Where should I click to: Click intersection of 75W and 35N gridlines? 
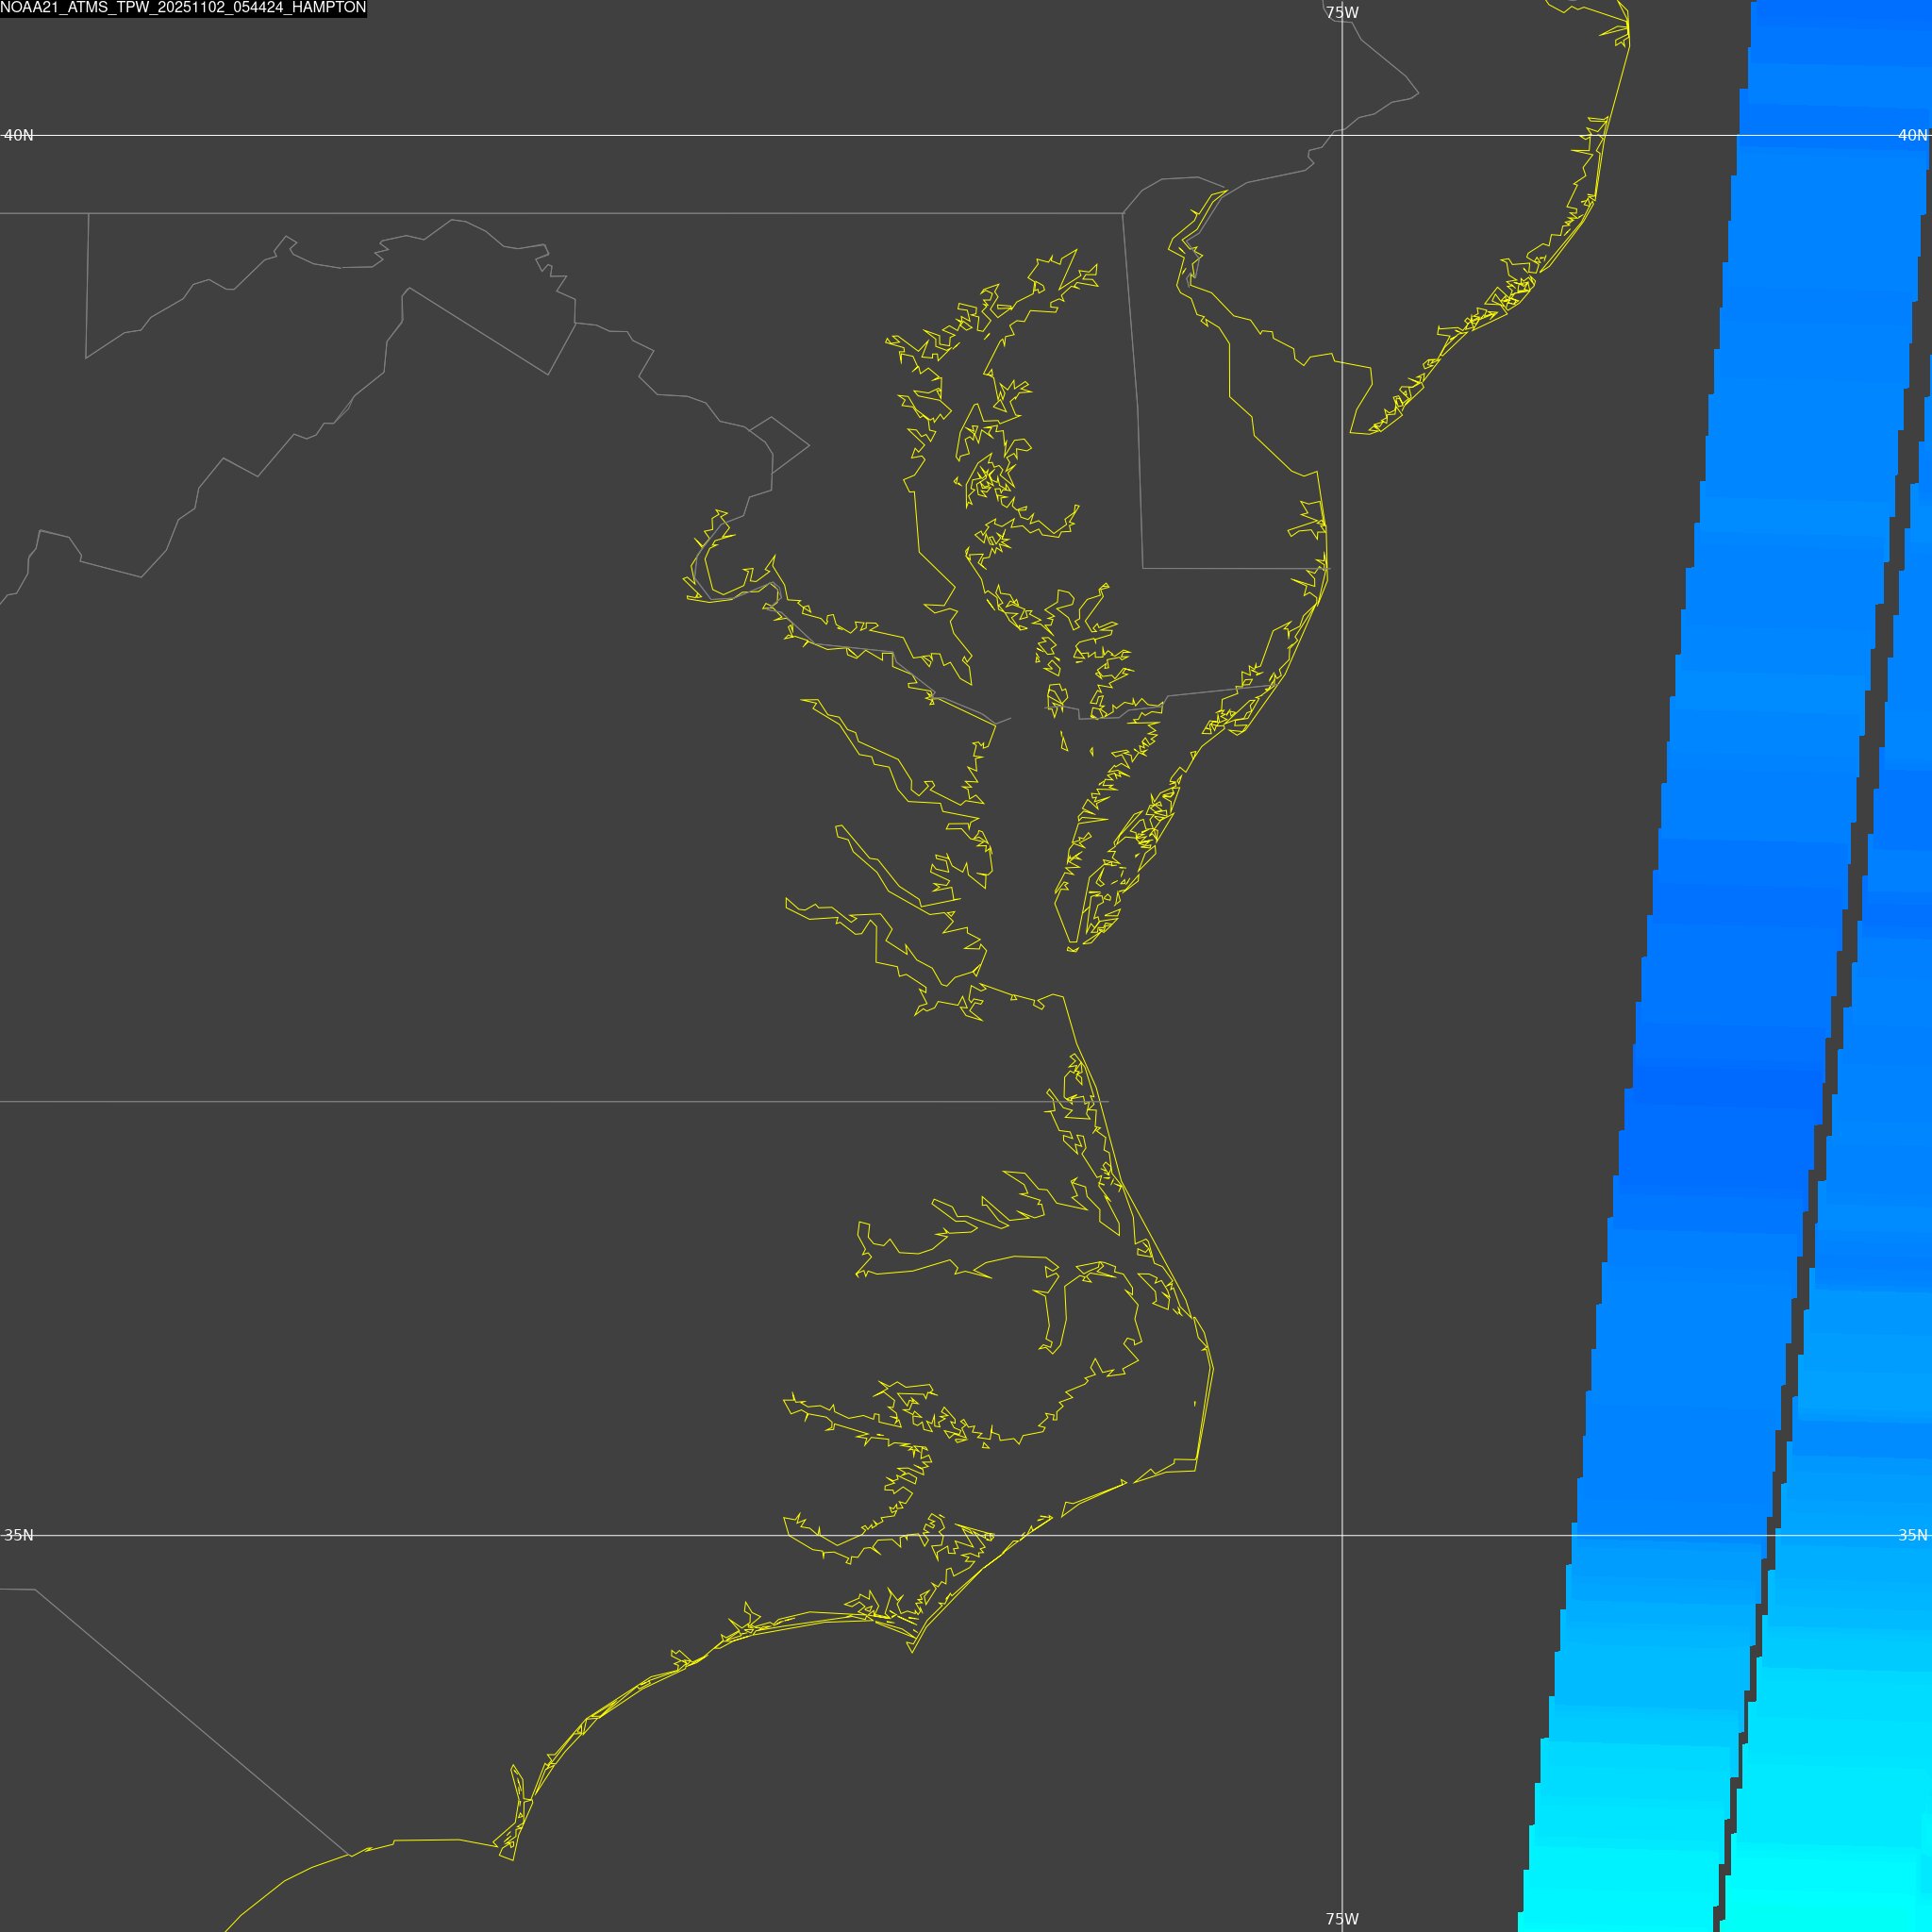point(1342,1535)
